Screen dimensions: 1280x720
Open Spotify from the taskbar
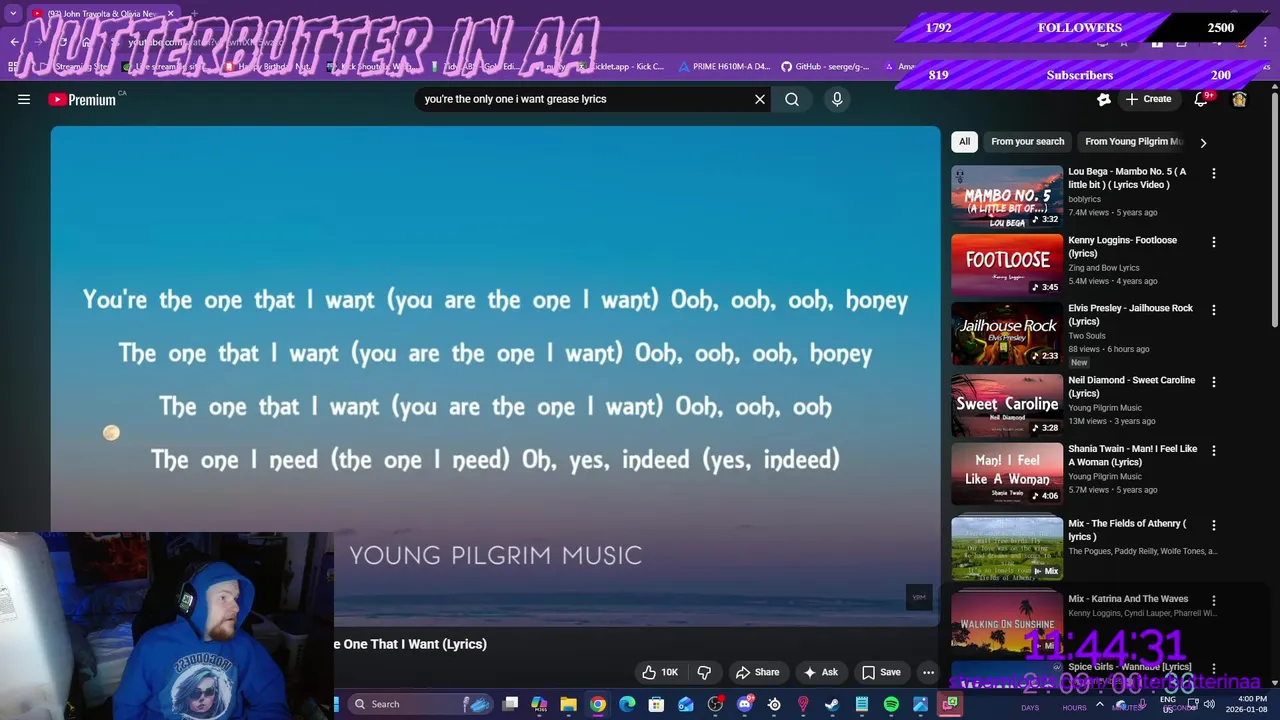coord(891,704)
